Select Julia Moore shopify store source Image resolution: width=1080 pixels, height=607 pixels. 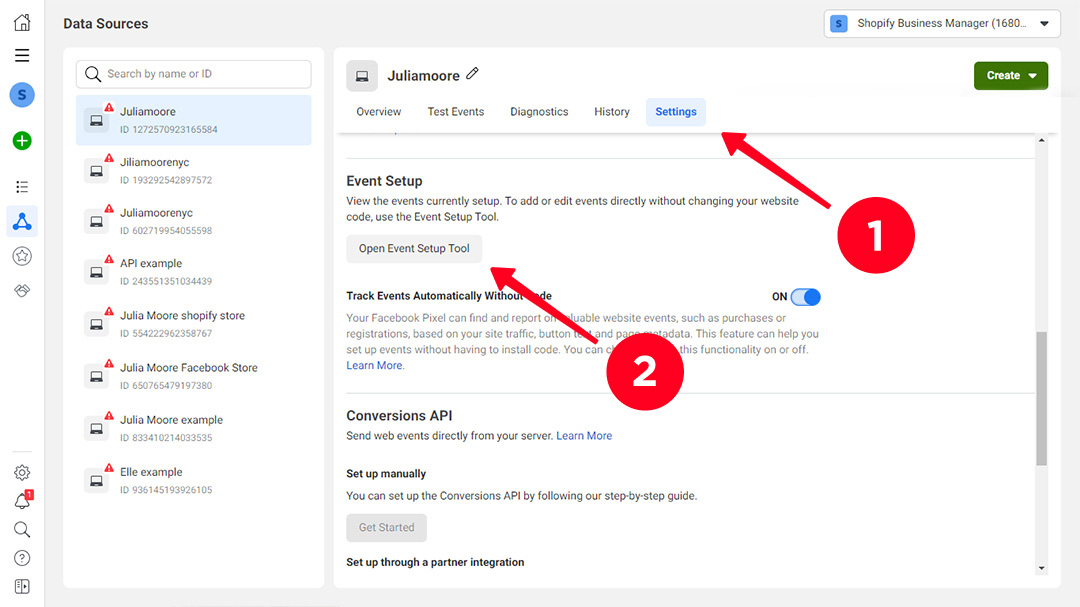point(194,324)
